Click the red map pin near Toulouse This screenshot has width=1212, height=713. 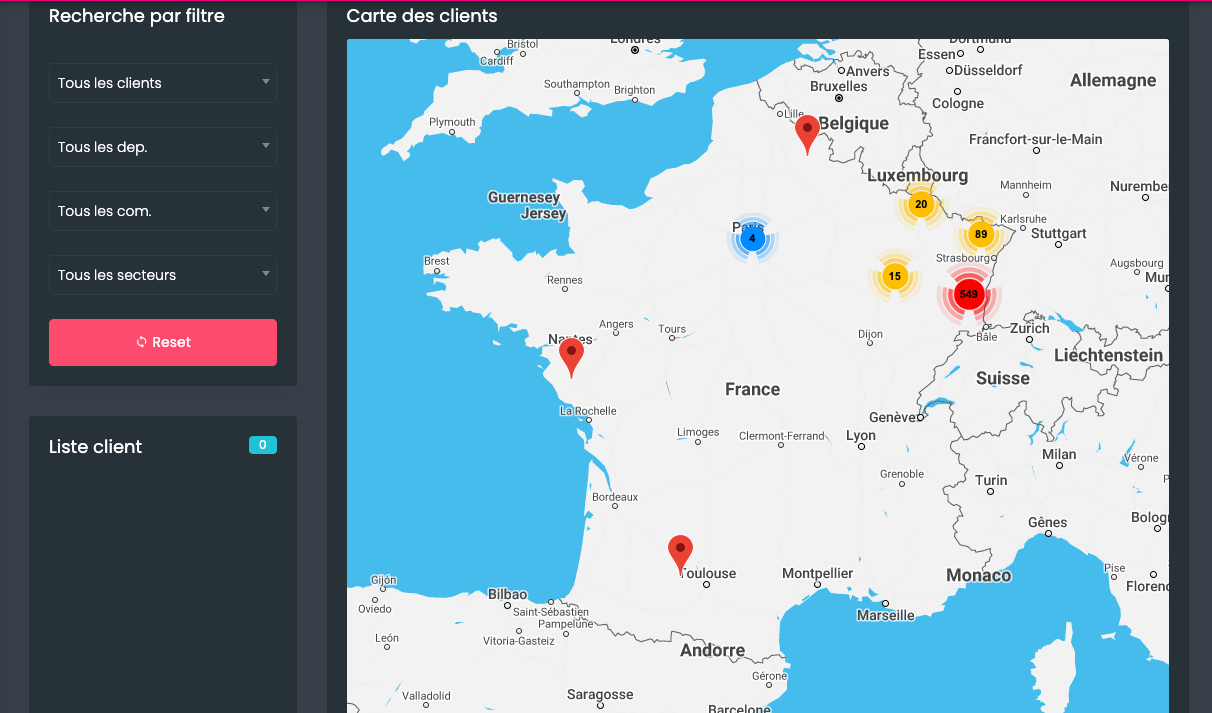click(680, 555)
